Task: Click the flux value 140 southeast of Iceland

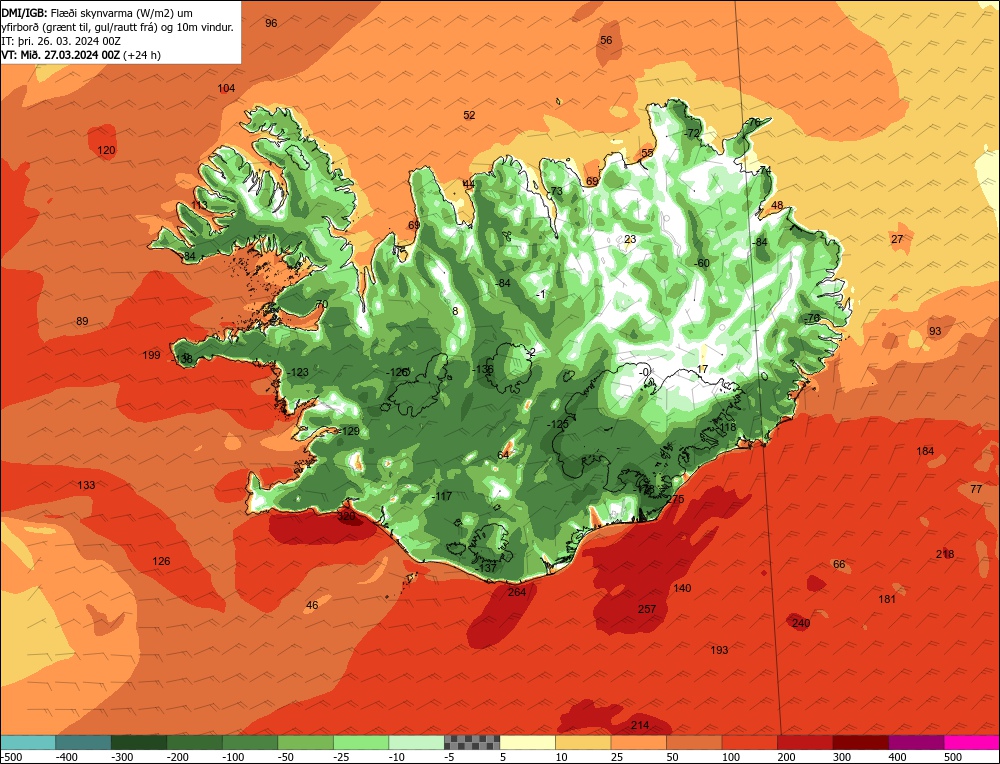Action: pyautogui.click(x=682, y=588)
